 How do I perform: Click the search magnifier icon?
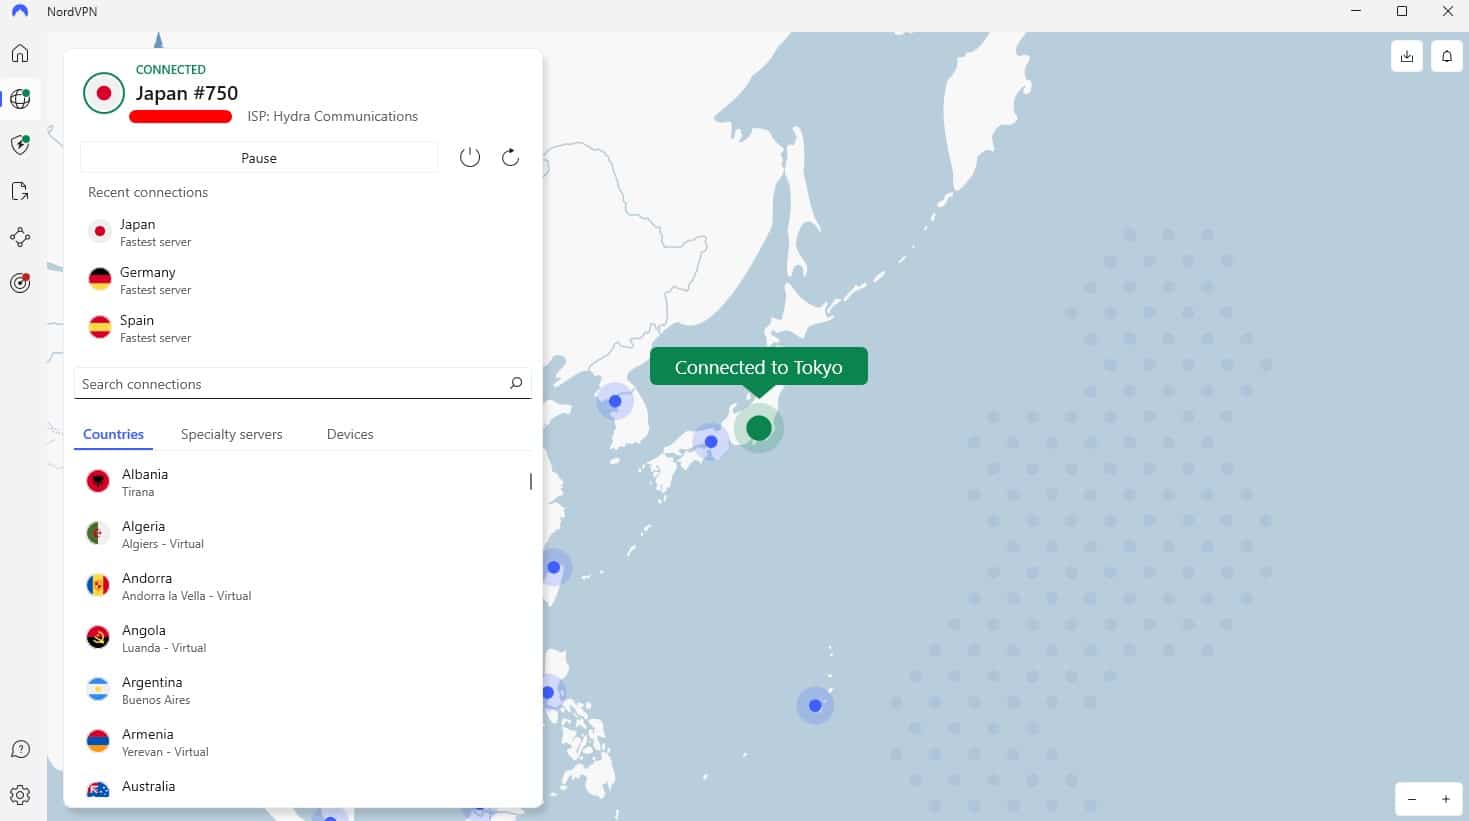516,383
